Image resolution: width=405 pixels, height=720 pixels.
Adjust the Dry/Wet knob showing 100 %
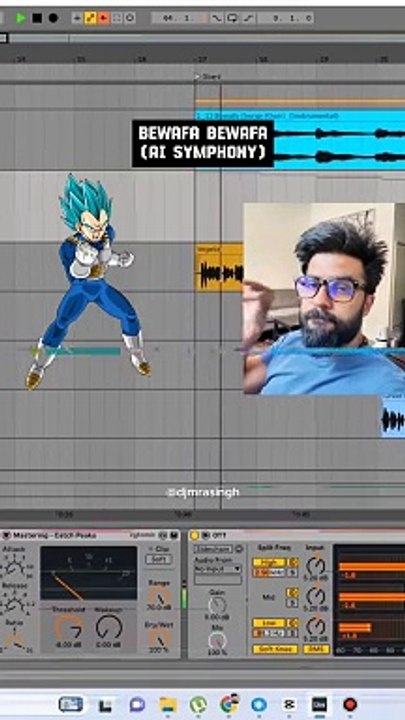tap(159, 638)
